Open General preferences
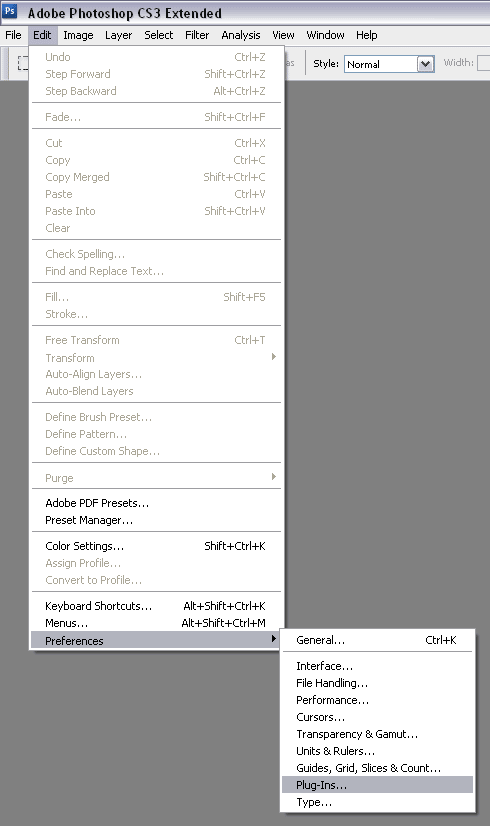 377,640
